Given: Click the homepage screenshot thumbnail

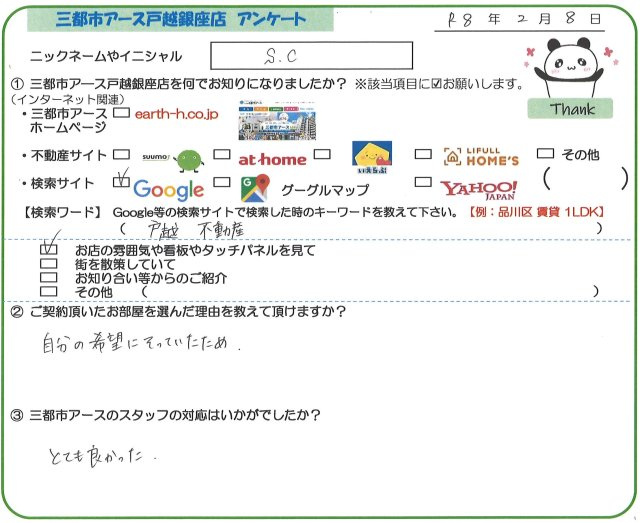Looking at the screenshot, I should tap(277, 120).
